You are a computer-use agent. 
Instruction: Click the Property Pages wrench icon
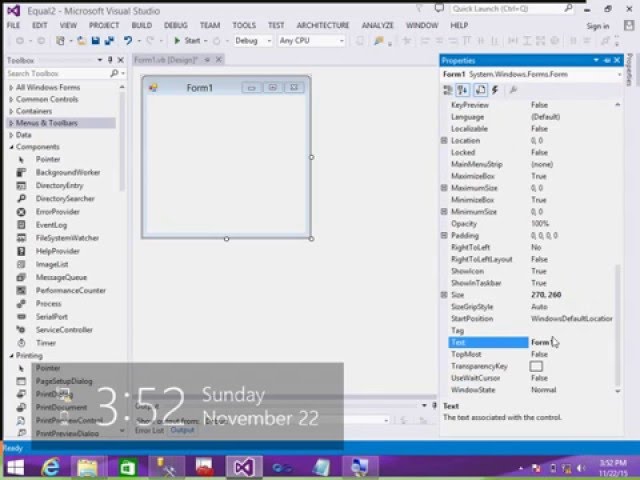coord(513,90)
